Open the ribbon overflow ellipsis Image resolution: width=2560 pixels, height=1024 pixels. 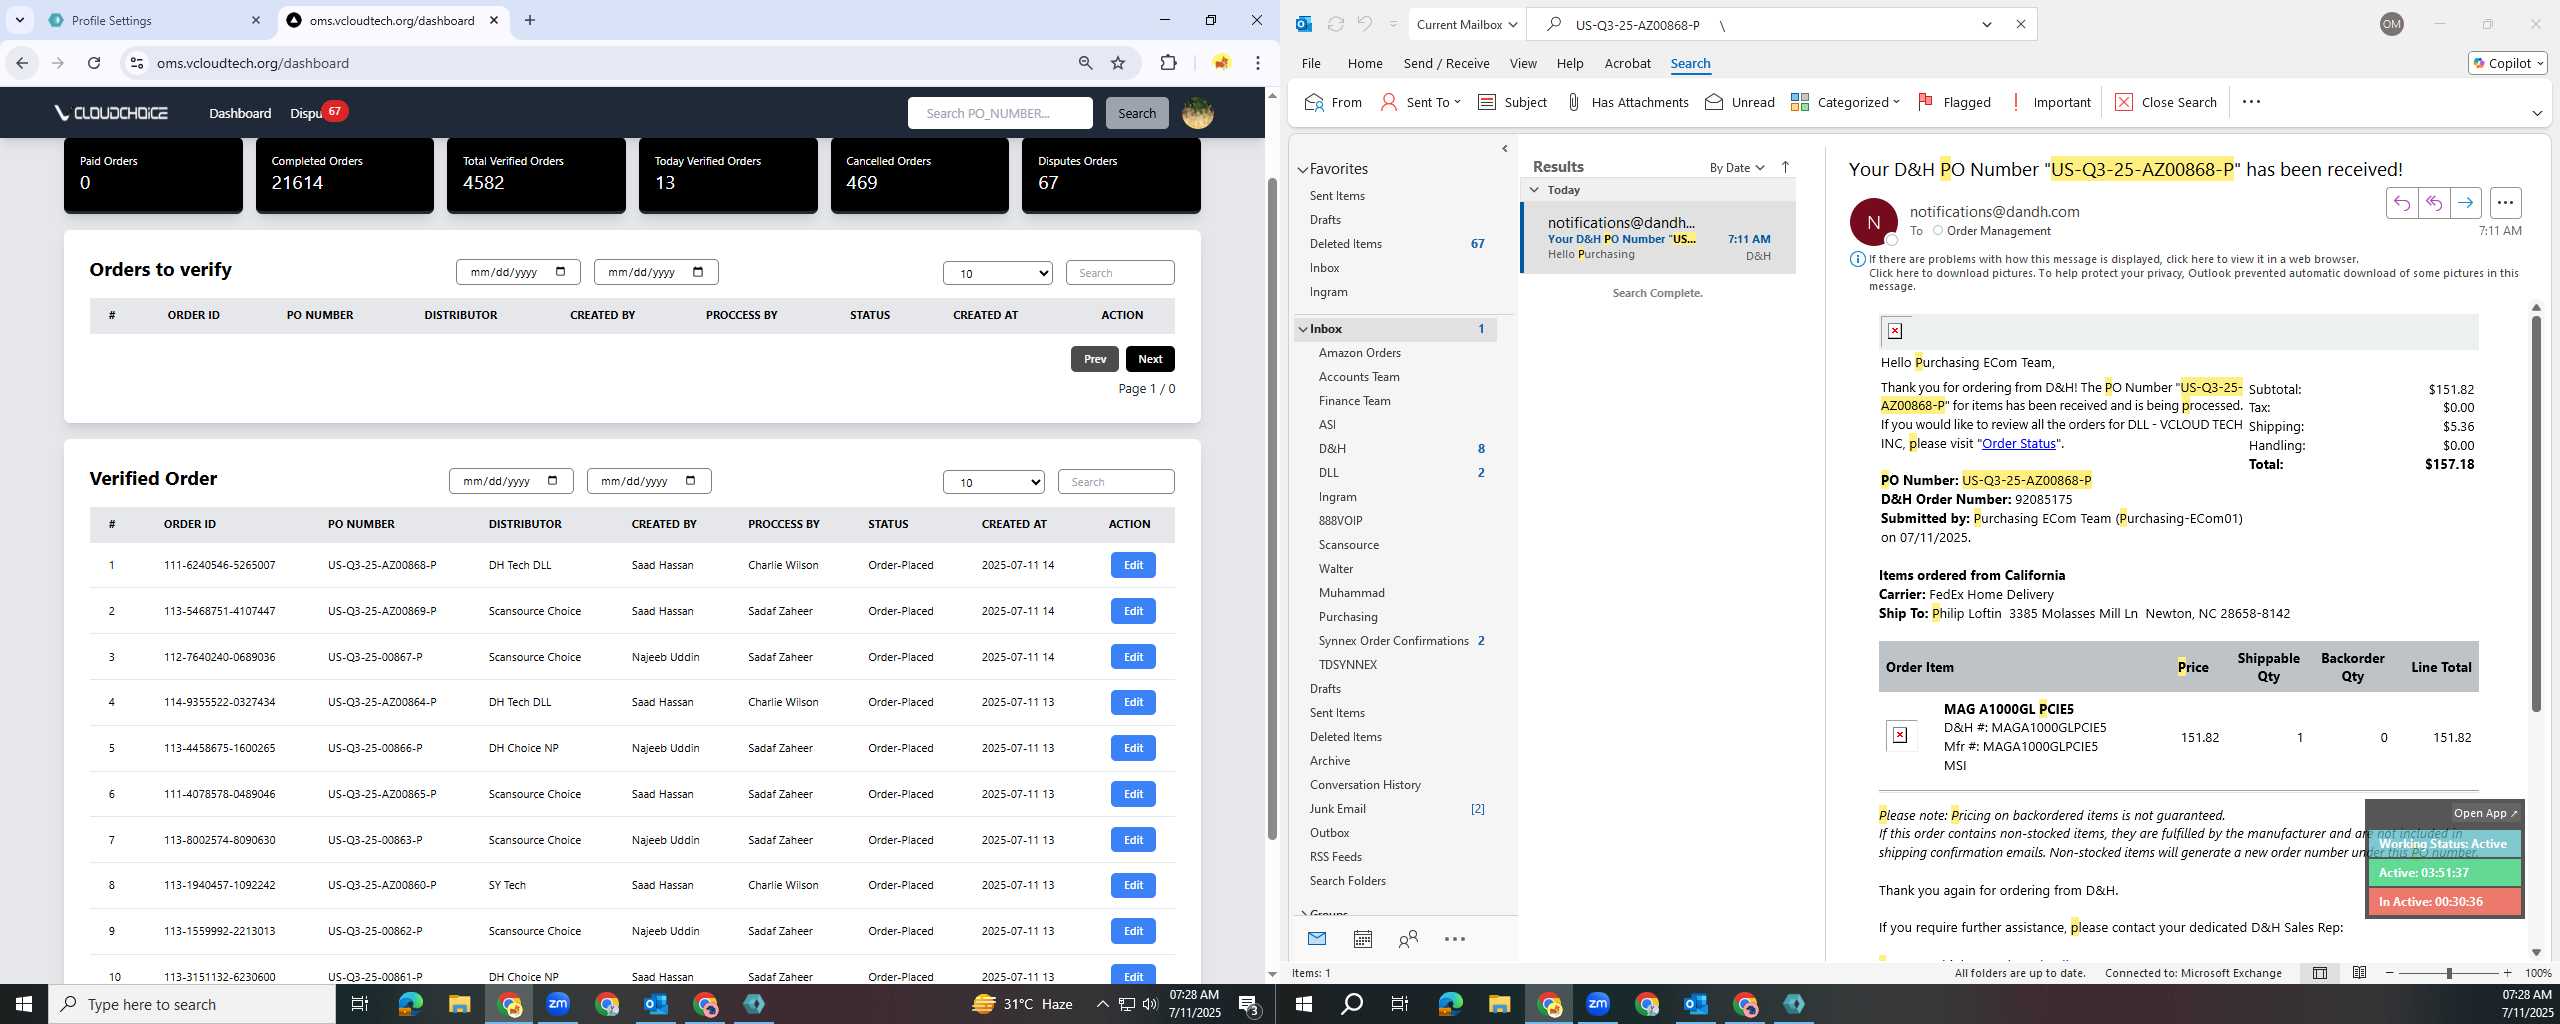click(x=2251, y=102)
